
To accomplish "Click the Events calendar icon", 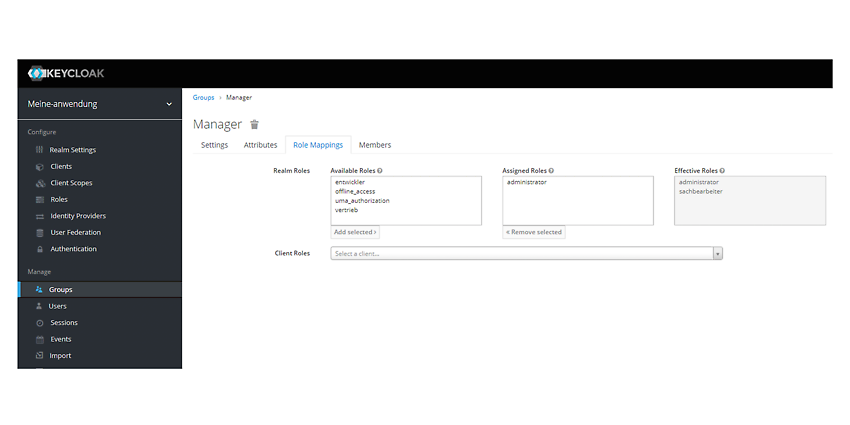I will tap(40, 339).
